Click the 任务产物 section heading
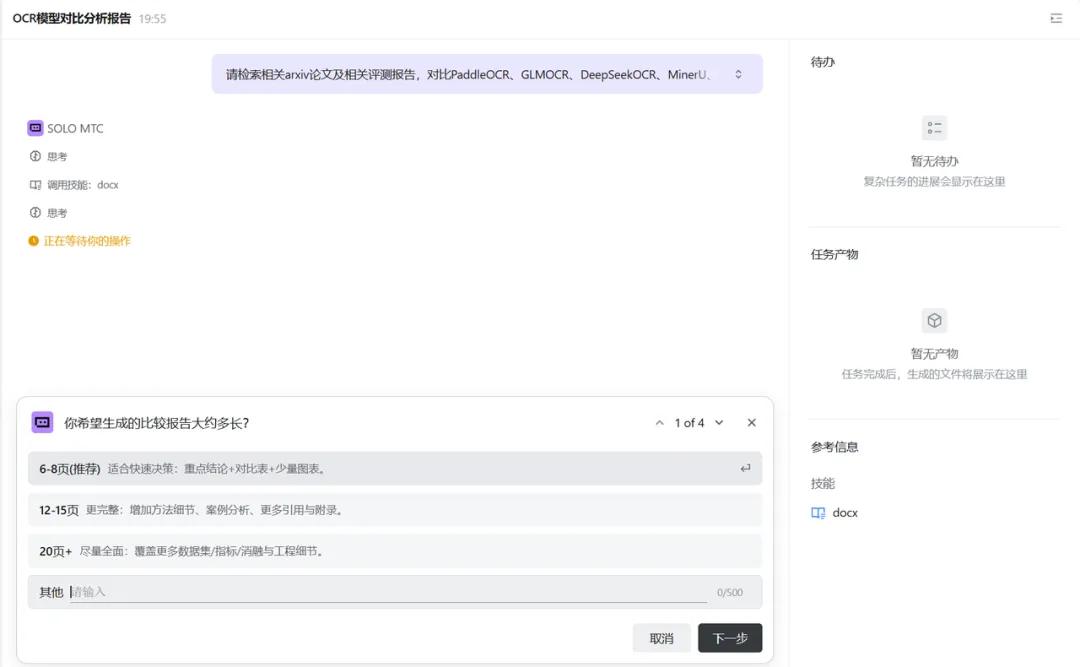This screenshot has width=1080, height=667. tap(834, 254)
